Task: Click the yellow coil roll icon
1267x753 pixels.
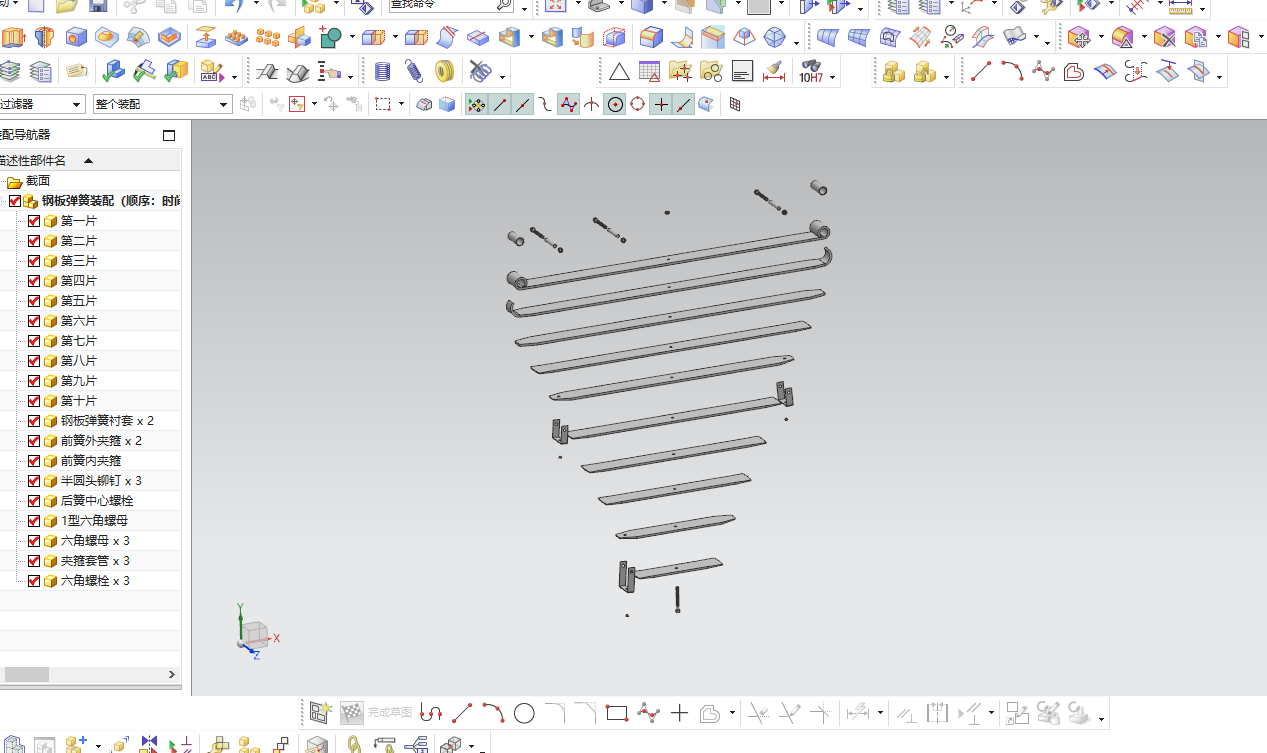Action: click(x=445, y=72)
